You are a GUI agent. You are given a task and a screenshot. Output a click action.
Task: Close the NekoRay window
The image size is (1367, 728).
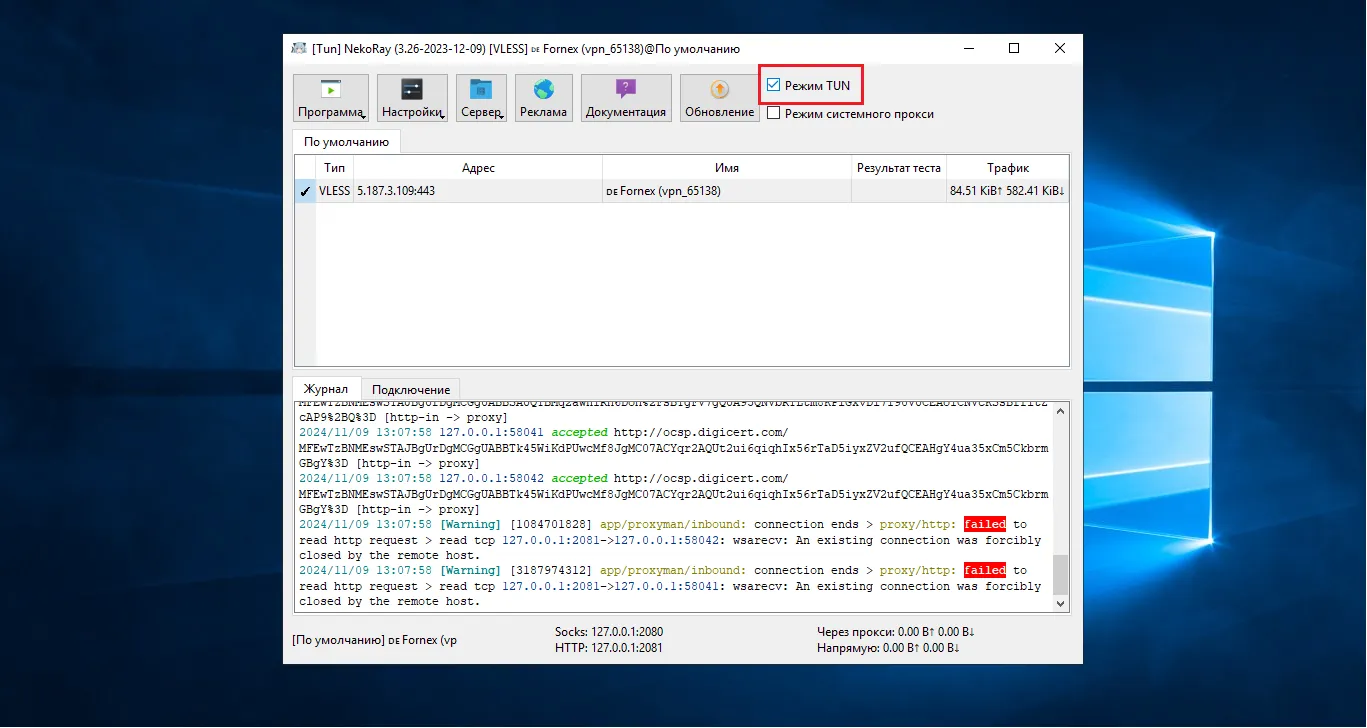click(1060, 48)
